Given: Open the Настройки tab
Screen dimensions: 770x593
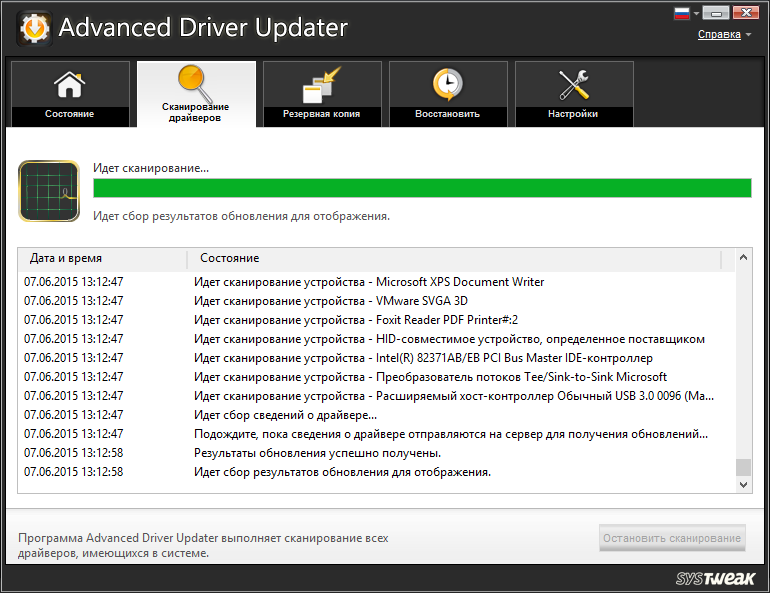Looking at the screenshot, I should (574, 94).
